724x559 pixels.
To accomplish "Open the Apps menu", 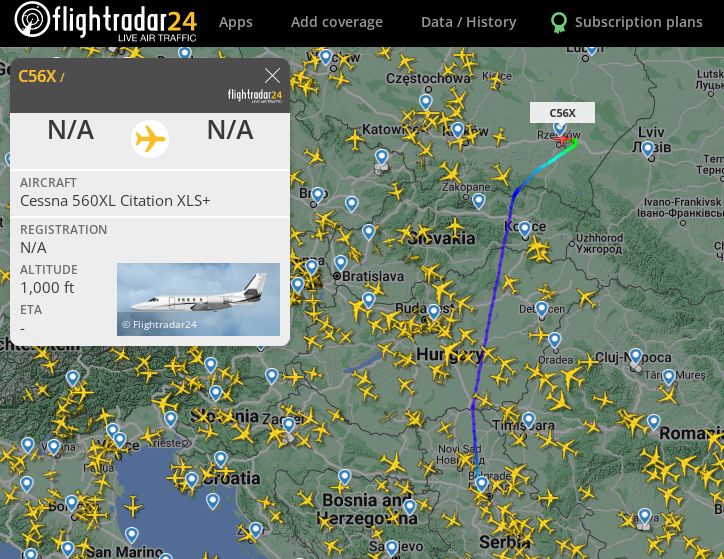I will point(235,22).
